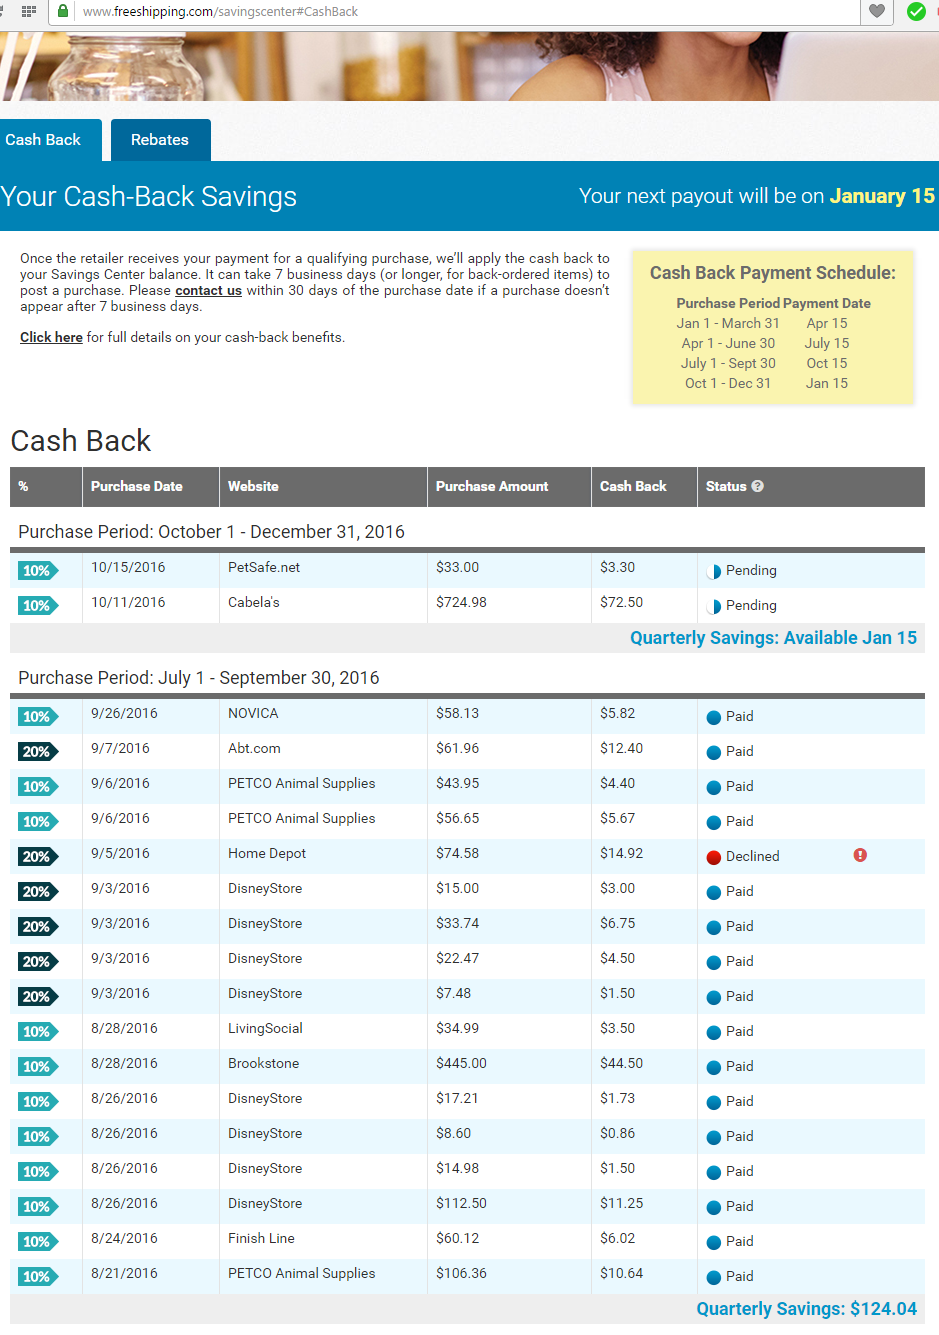Select 'Quarterly Savings: Available Jan 15' text

pos(773,638)
